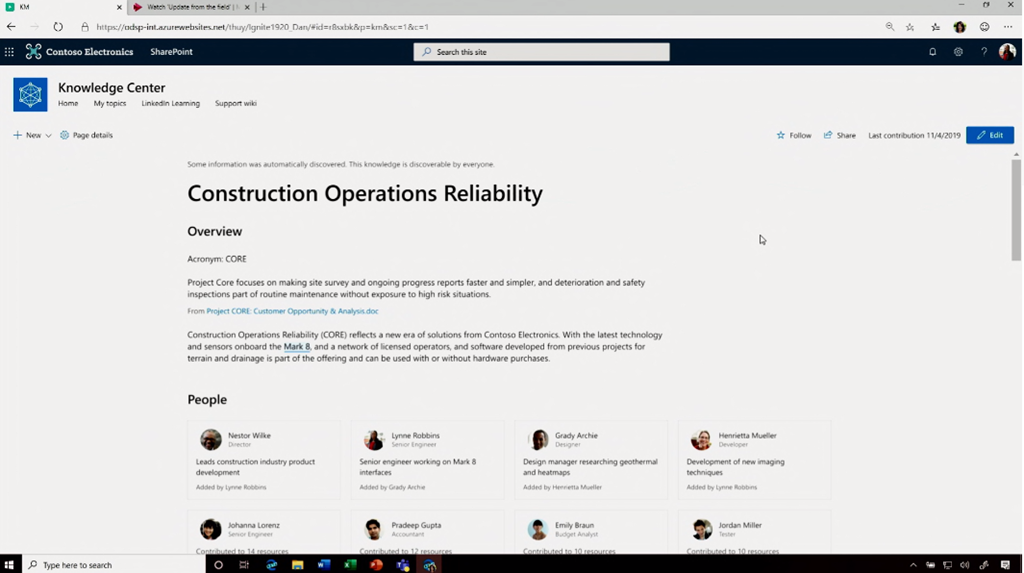Screen dimensions: 1024x573
Task: Click the Edit button
Action: [989, 135]
